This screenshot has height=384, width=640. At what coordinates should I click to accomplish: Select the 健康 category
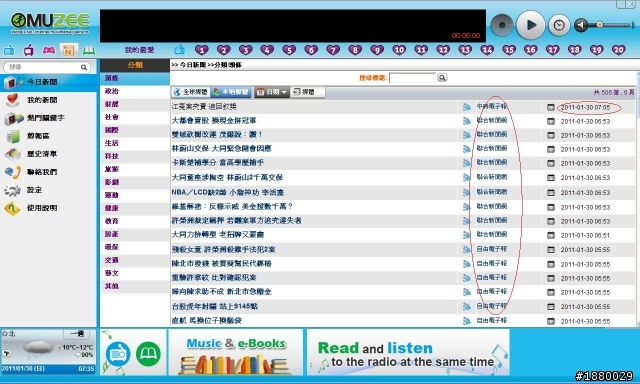click(x=135, y=208)
